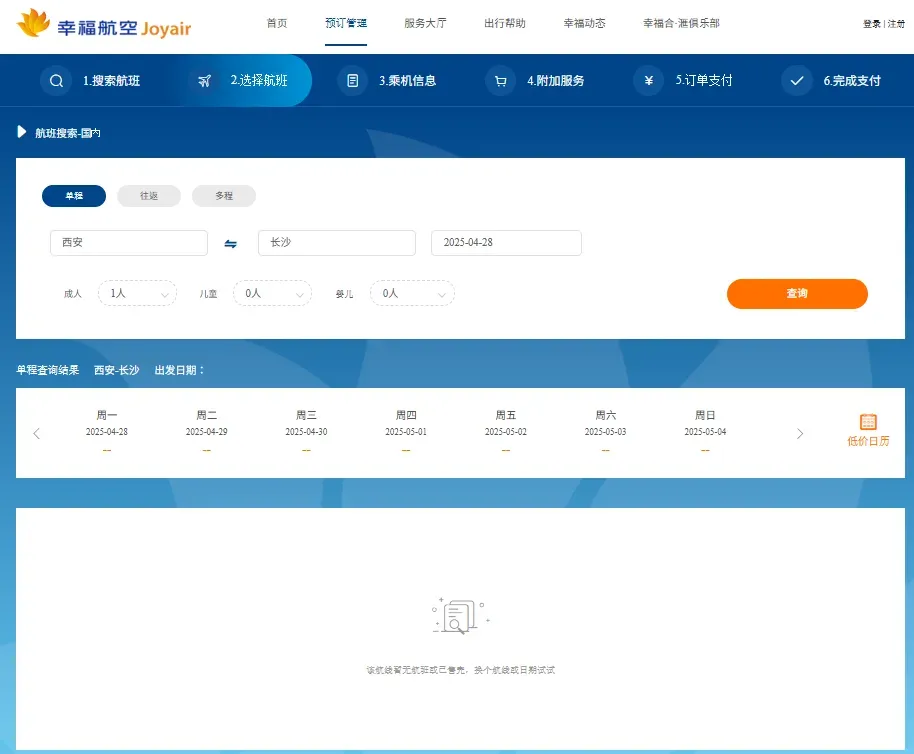The width and height of the screenshot is (914, 754).
Task: Open the 幸福合·滙俱乐部 menu item
Action: [681, 23]
